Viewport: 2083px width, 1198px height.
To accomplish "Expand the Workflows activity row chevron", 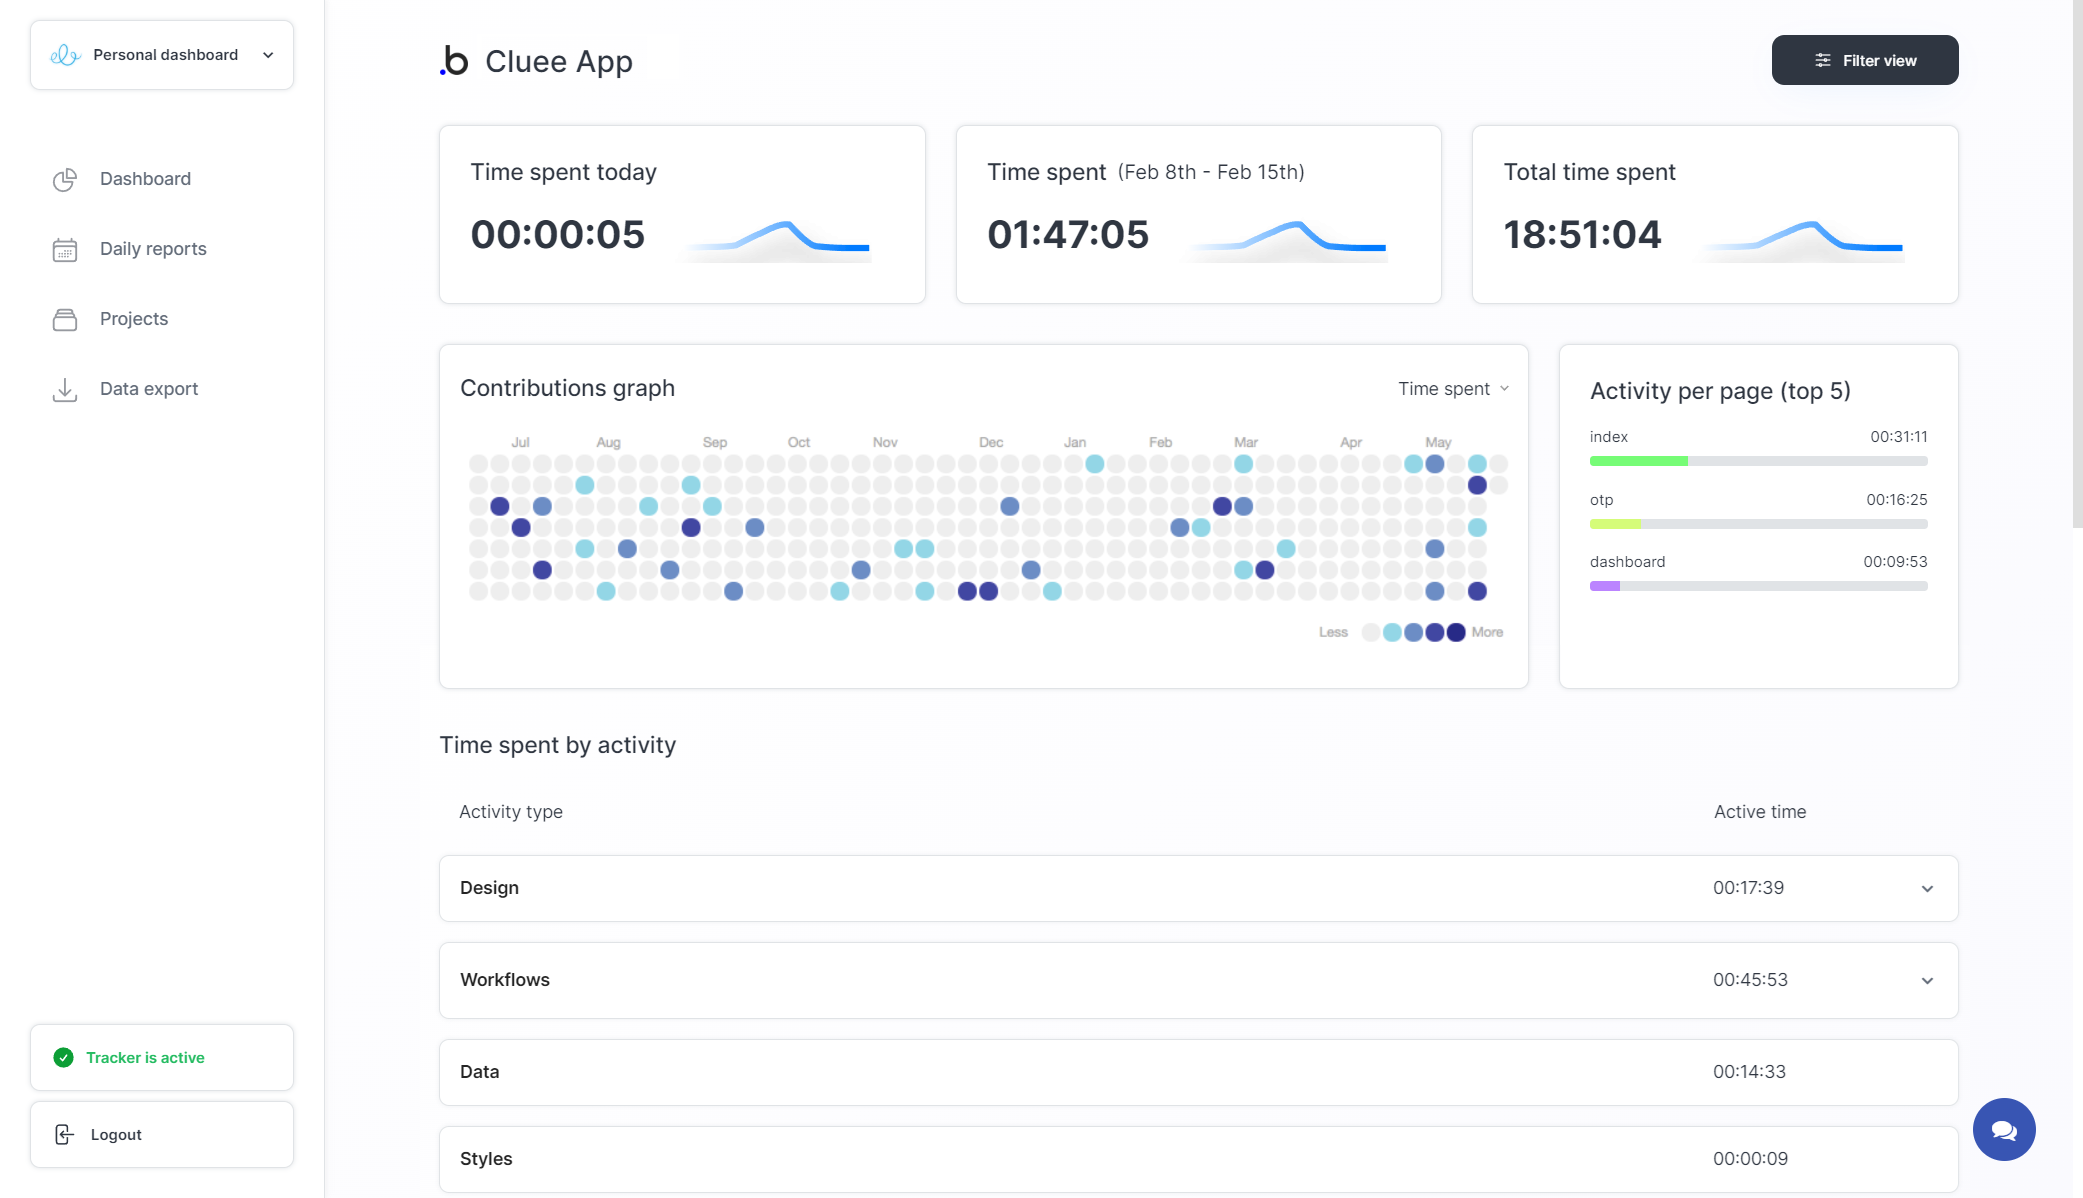I will (1926, 980).
